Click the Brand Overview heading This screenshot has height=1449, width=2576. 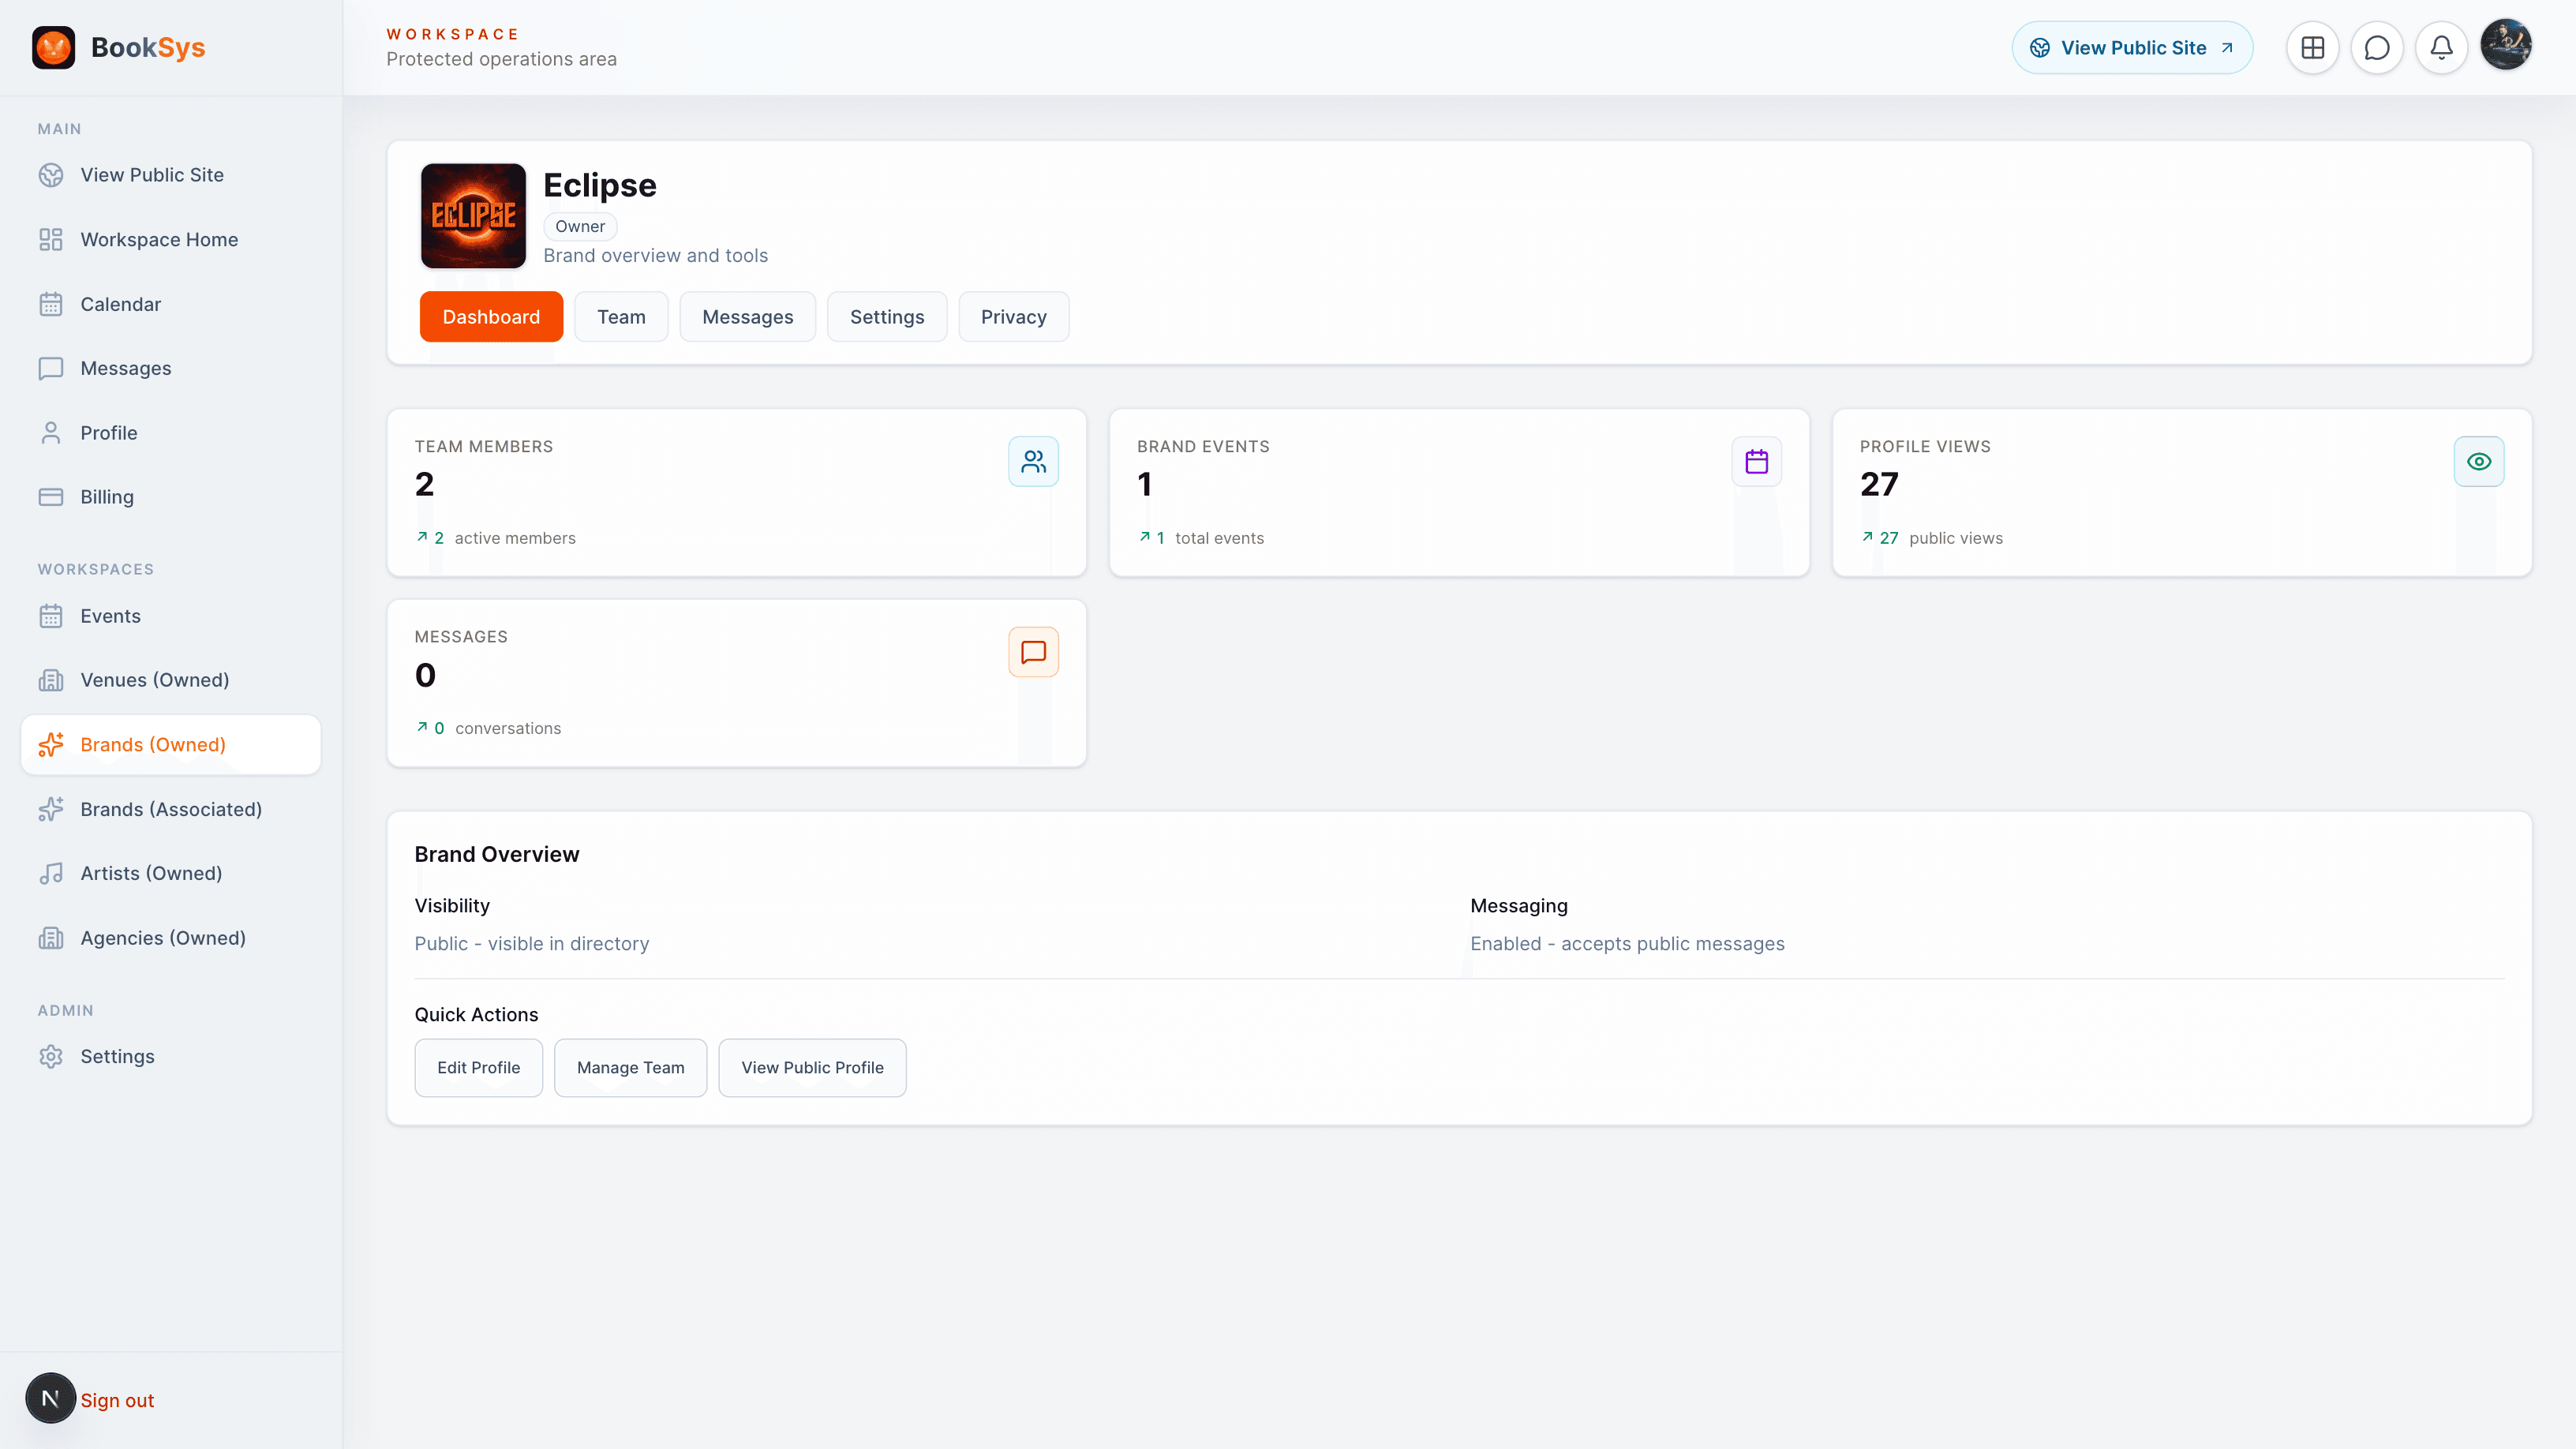pyautogui.click(x=497, y=854)
